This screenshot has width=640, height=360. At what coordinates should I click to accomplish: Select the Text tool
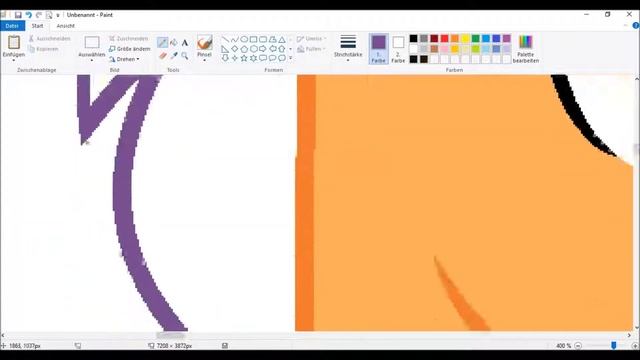pyautogui.click(x=185, y=42)
